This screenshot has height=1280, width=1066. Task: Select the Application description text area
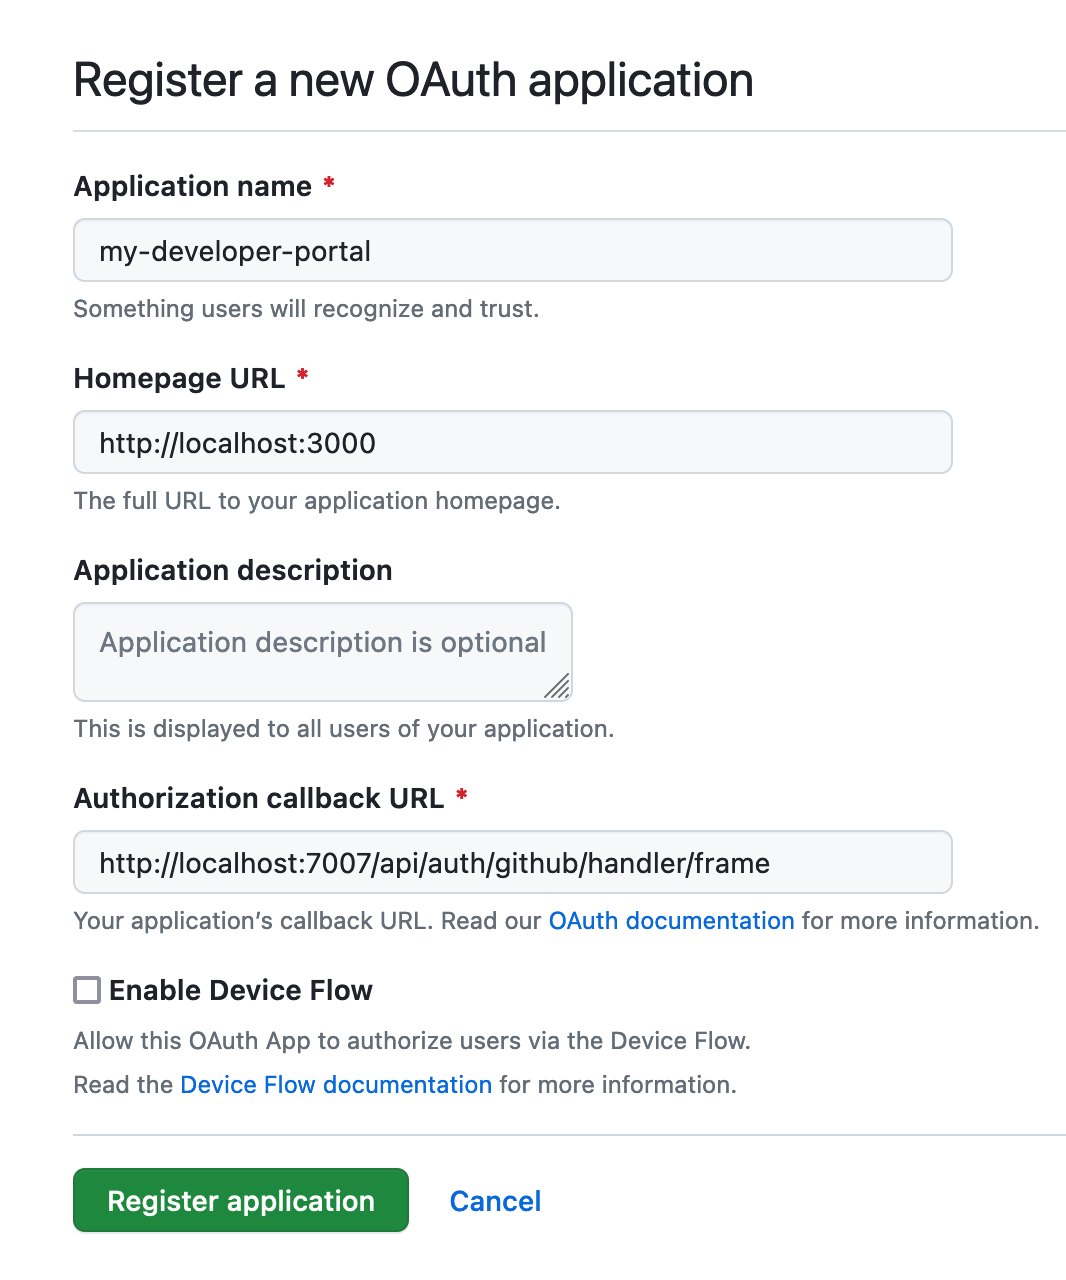(323, 652)
